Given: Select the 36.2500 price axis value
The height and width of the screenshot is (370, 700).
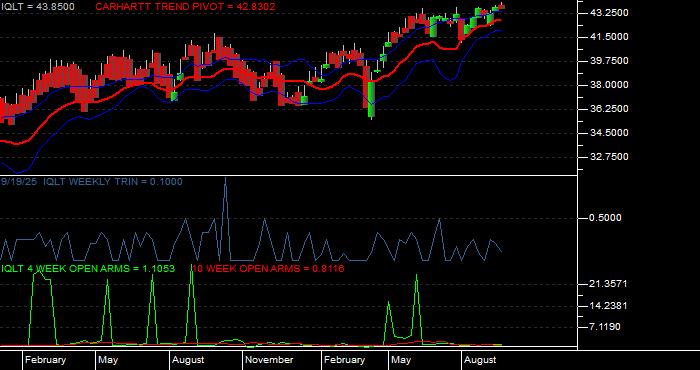Looking at the screenshot, I should pos(609,108).
